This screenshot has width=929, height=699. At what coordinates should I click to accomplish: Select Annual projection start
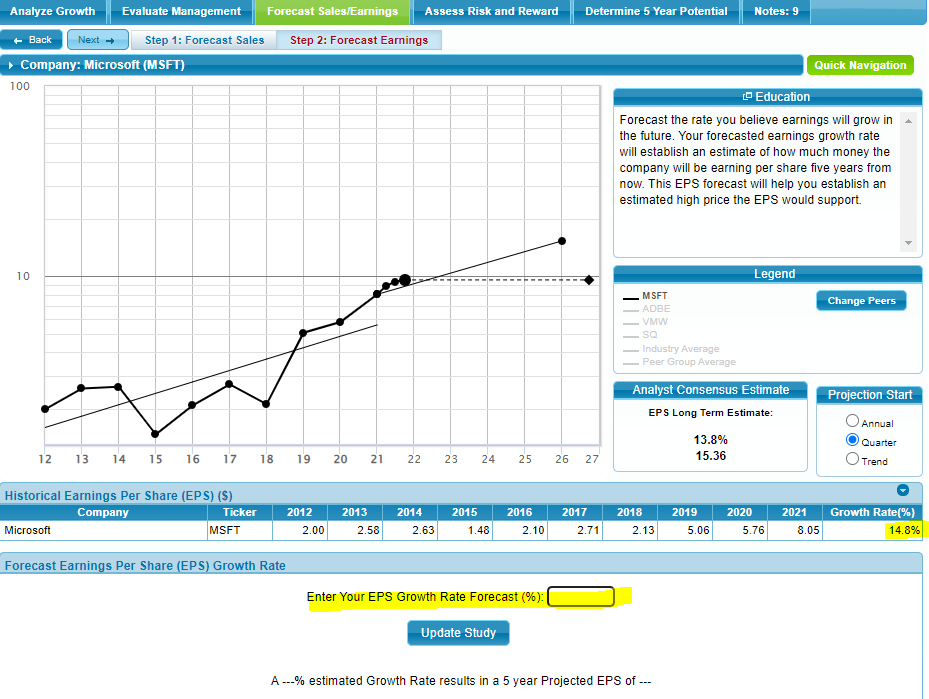coord(852,421)
